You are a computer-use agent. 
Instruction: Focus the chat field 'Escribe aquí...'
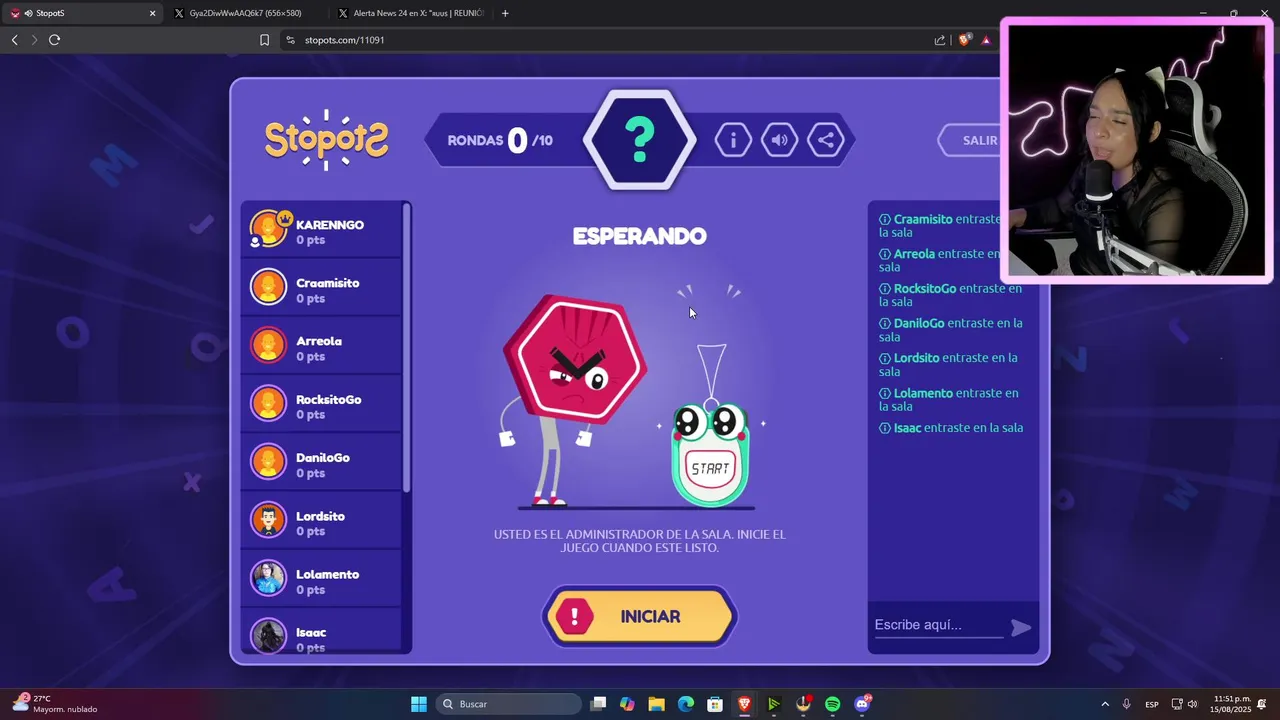click(938, 625)
